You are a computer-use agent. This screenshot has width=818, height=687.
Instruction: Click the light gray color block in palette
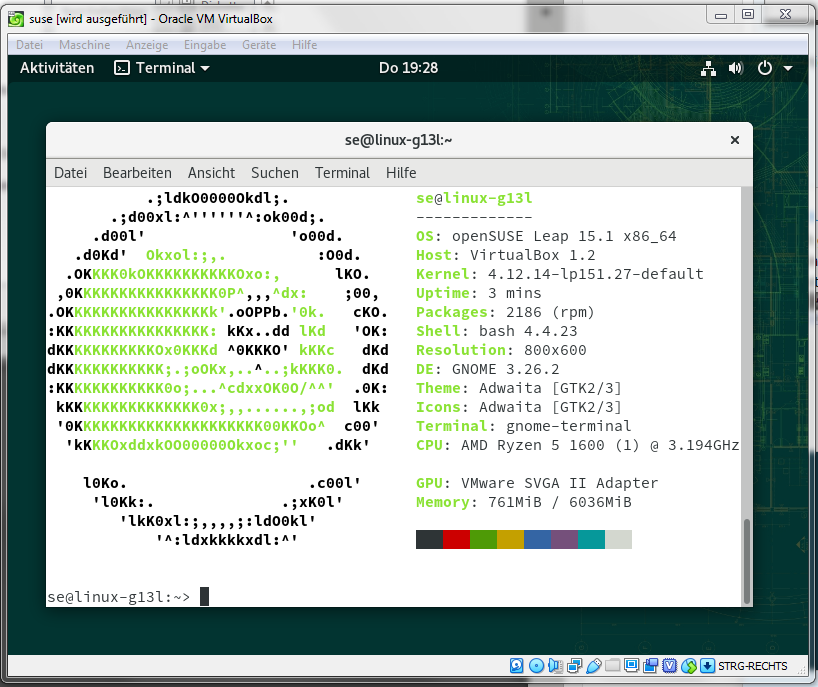[619, 539]
